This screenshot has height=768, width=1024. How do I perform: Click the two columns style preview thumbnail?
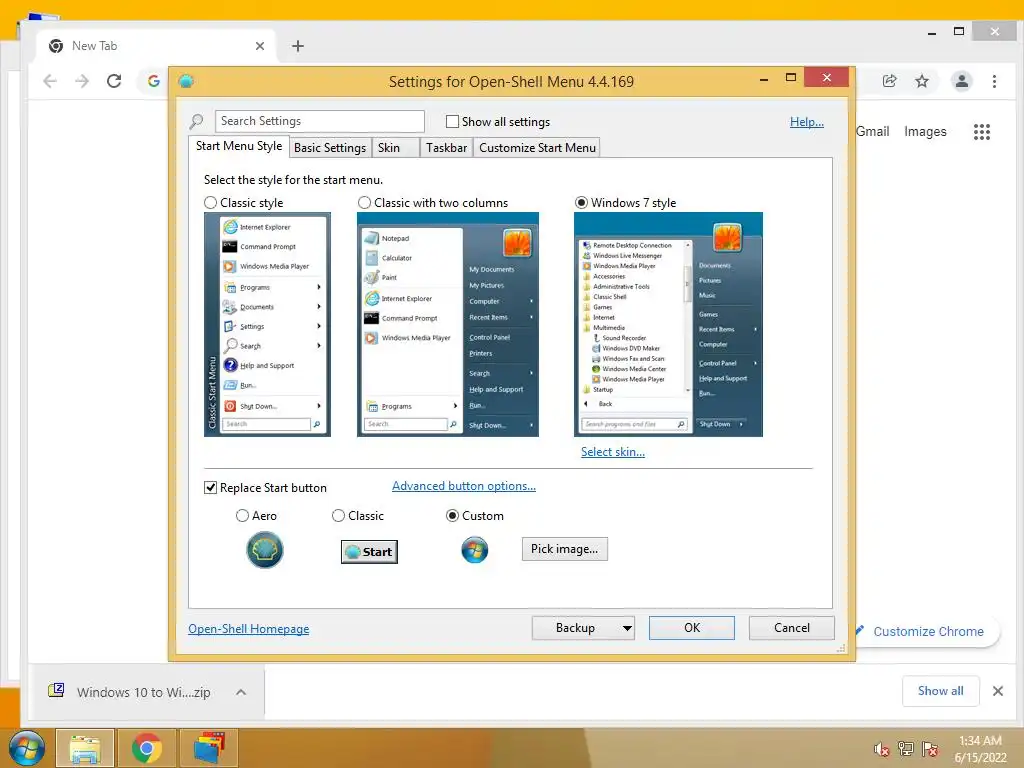click(448, 325)
